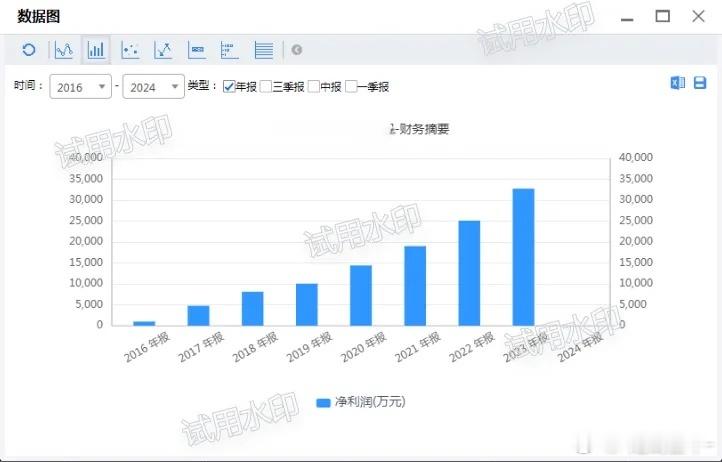Export chart data to Excel
This screenshot has height=462, width=722.
[x=677, y=83]
